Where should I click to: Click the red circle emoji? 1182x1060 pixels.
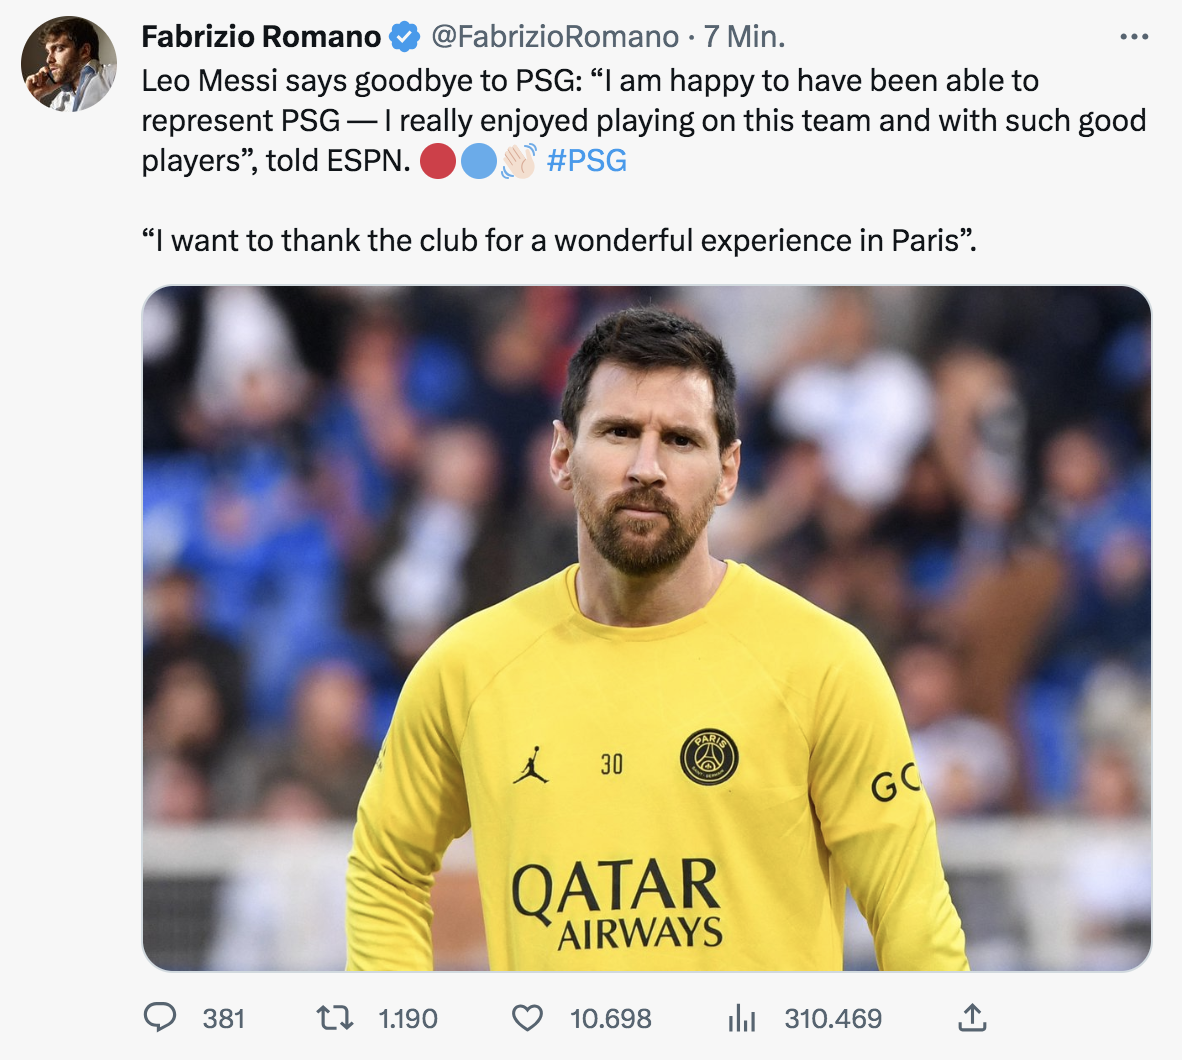[438, 160]
